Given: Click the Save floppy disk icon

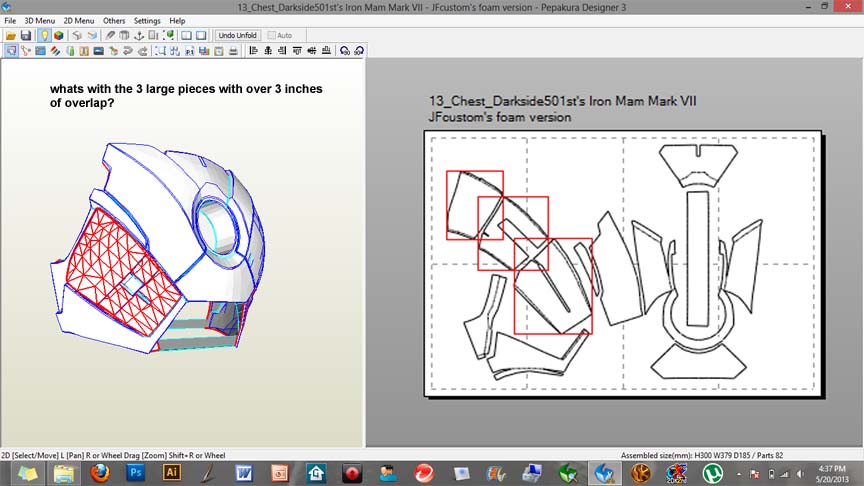Looking at the screenshot, I should (25, 35).
